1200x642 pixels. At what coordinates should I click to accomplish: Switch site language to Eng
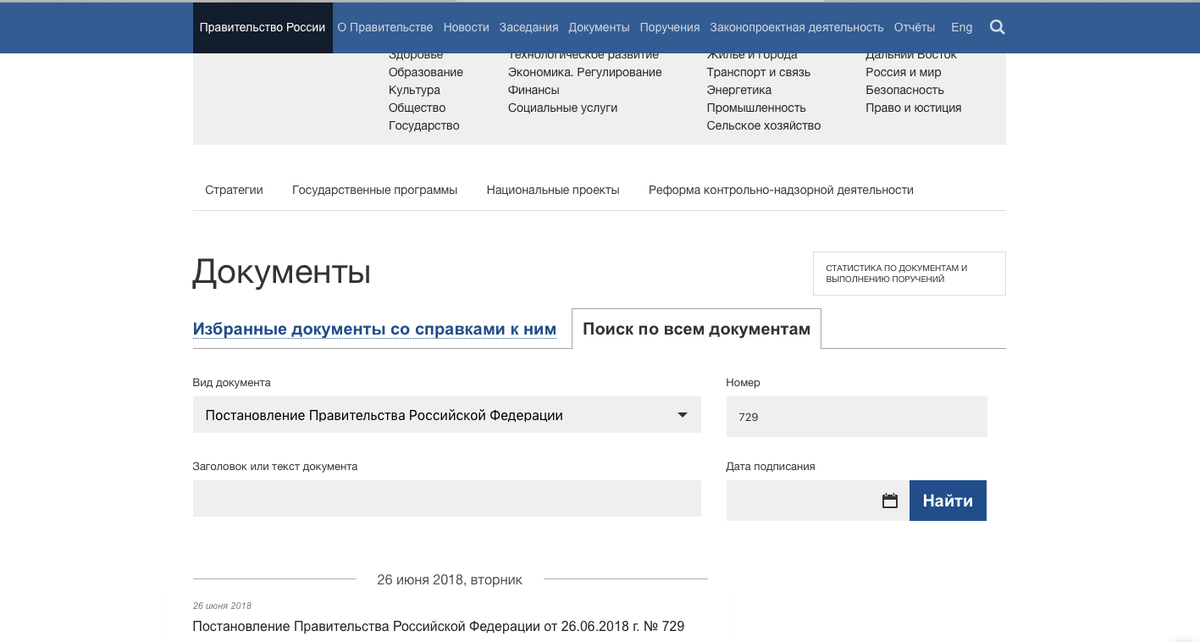962,27
